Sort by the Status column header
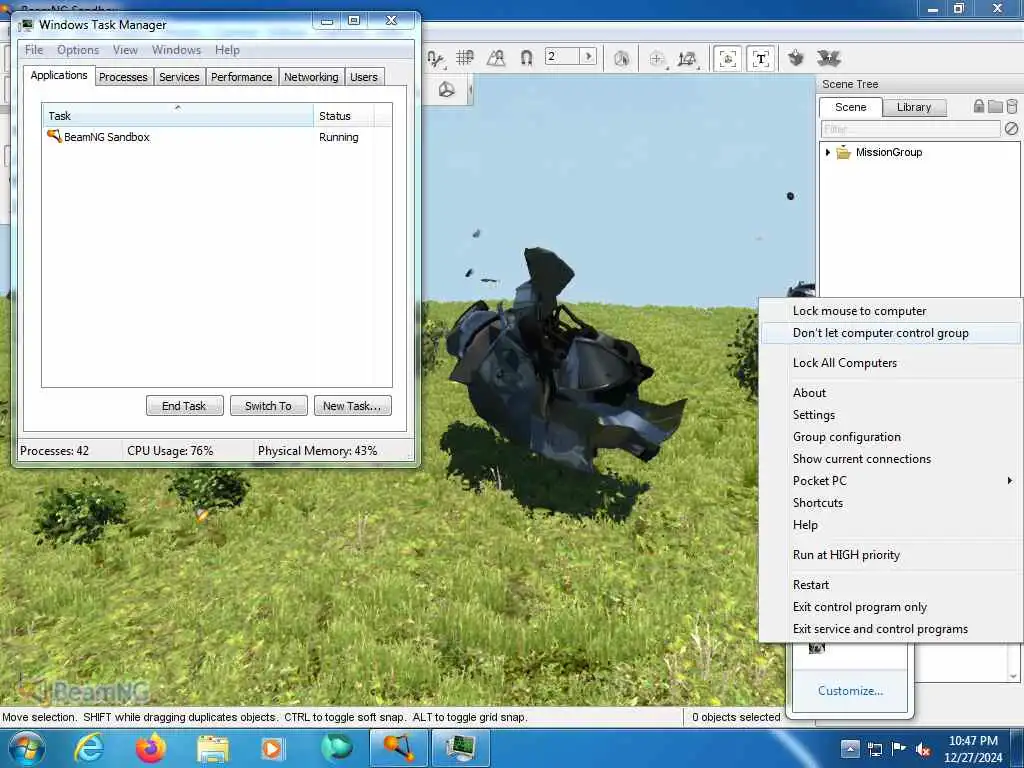 [x=344, y=116]
